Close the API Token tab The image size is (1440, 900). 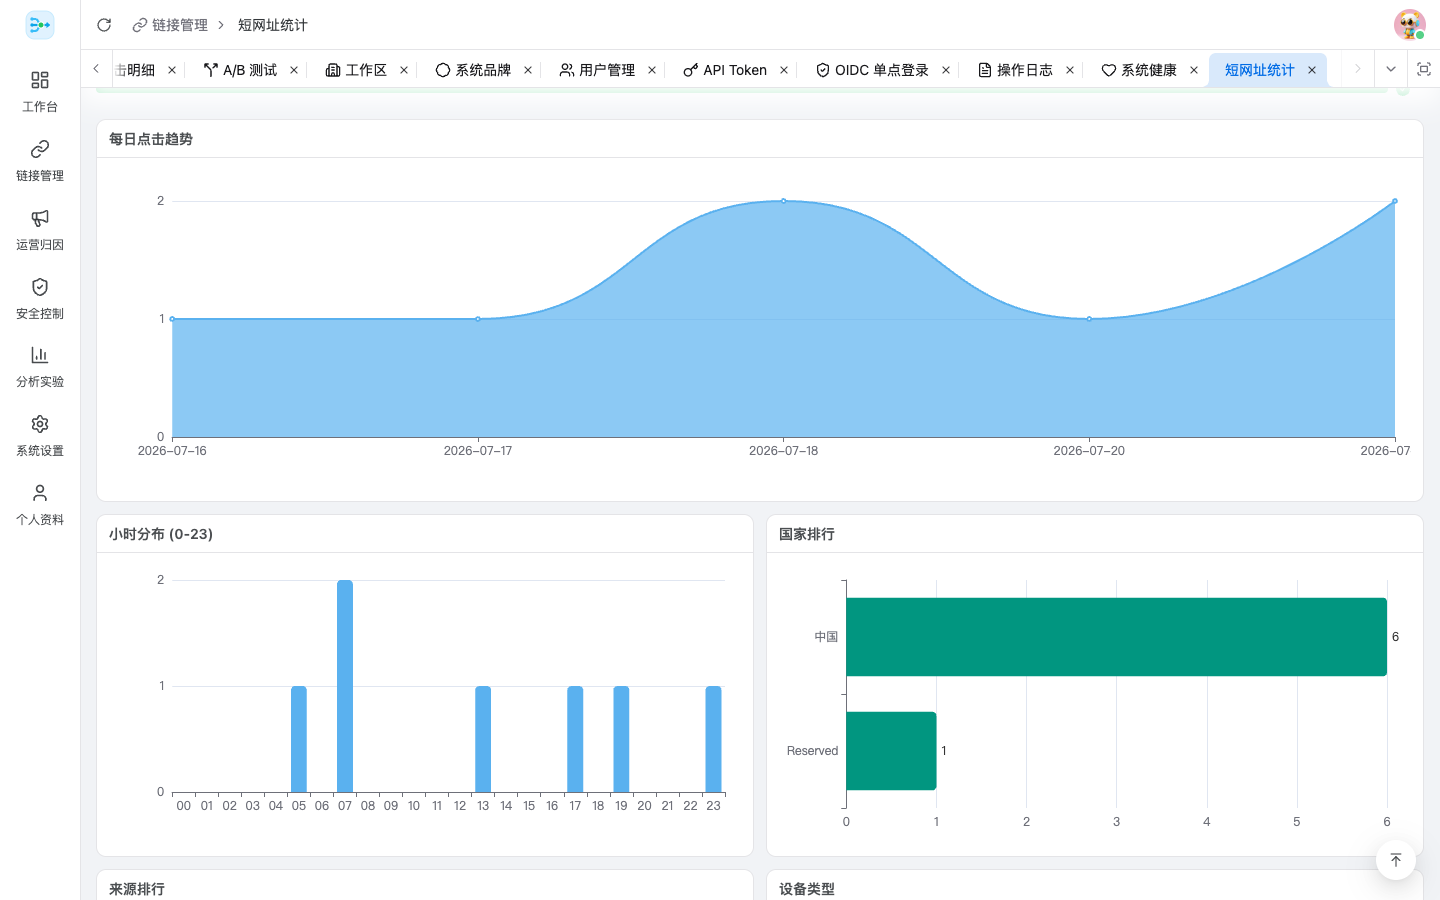(x=784, y=70)
